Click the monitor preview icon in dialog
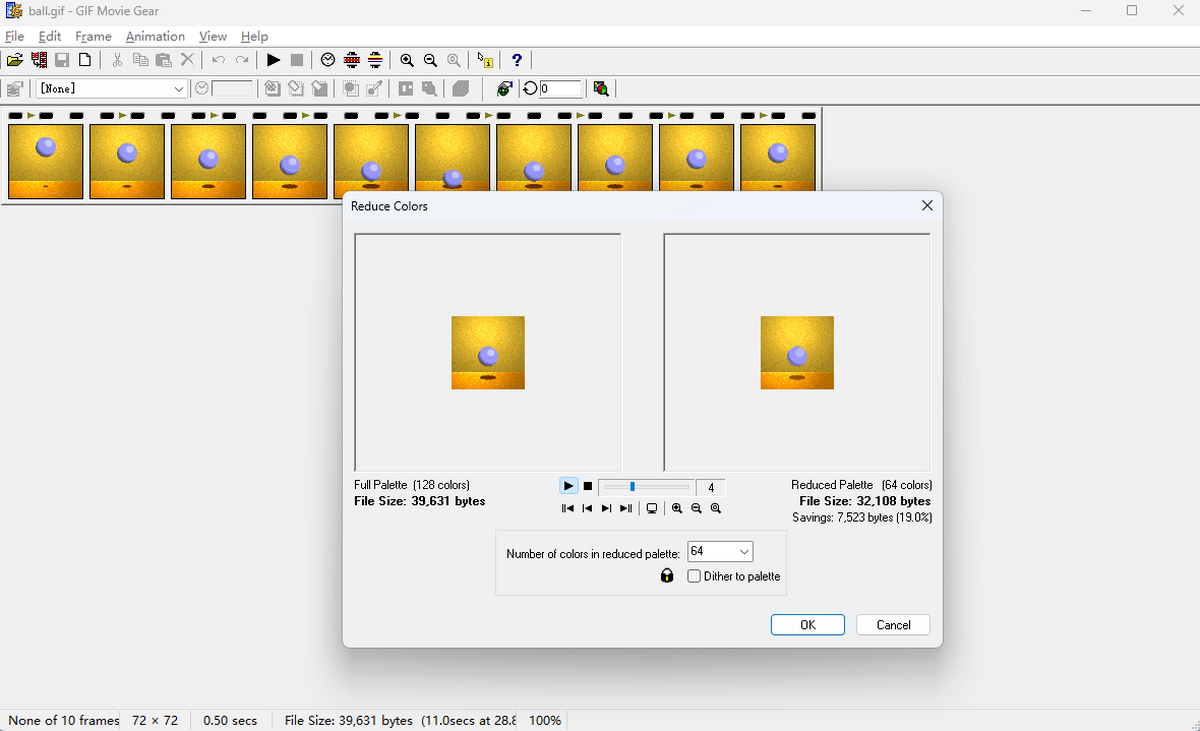1200x731 pixels. (652, 508)
